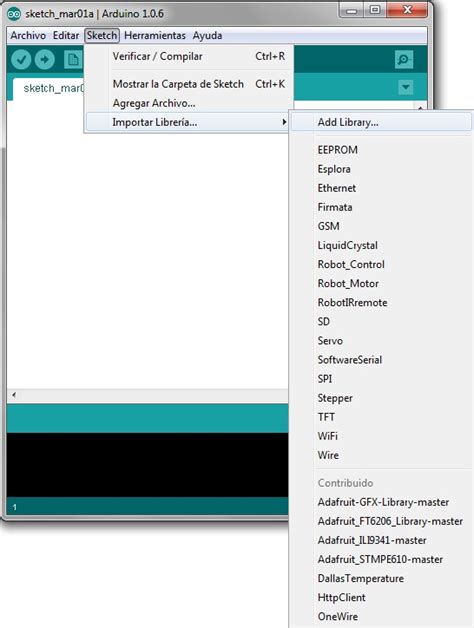Open the Ayuda menu
The width and height of the screenshot is (474, 628).
[x=207, y=36]
